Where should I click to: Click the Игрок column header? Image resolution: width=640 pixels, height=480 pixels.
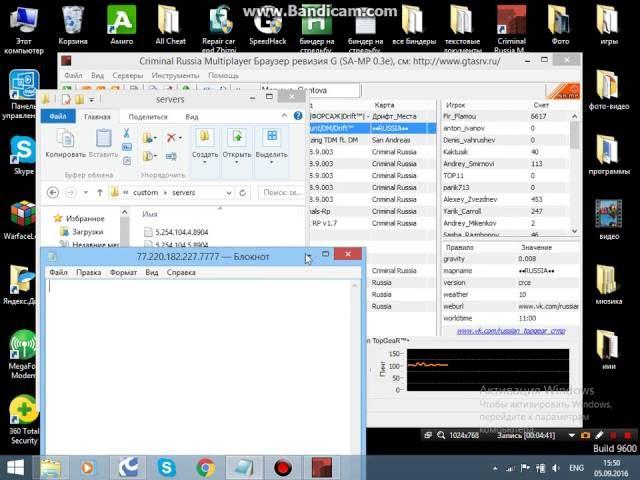click(456, 105)
